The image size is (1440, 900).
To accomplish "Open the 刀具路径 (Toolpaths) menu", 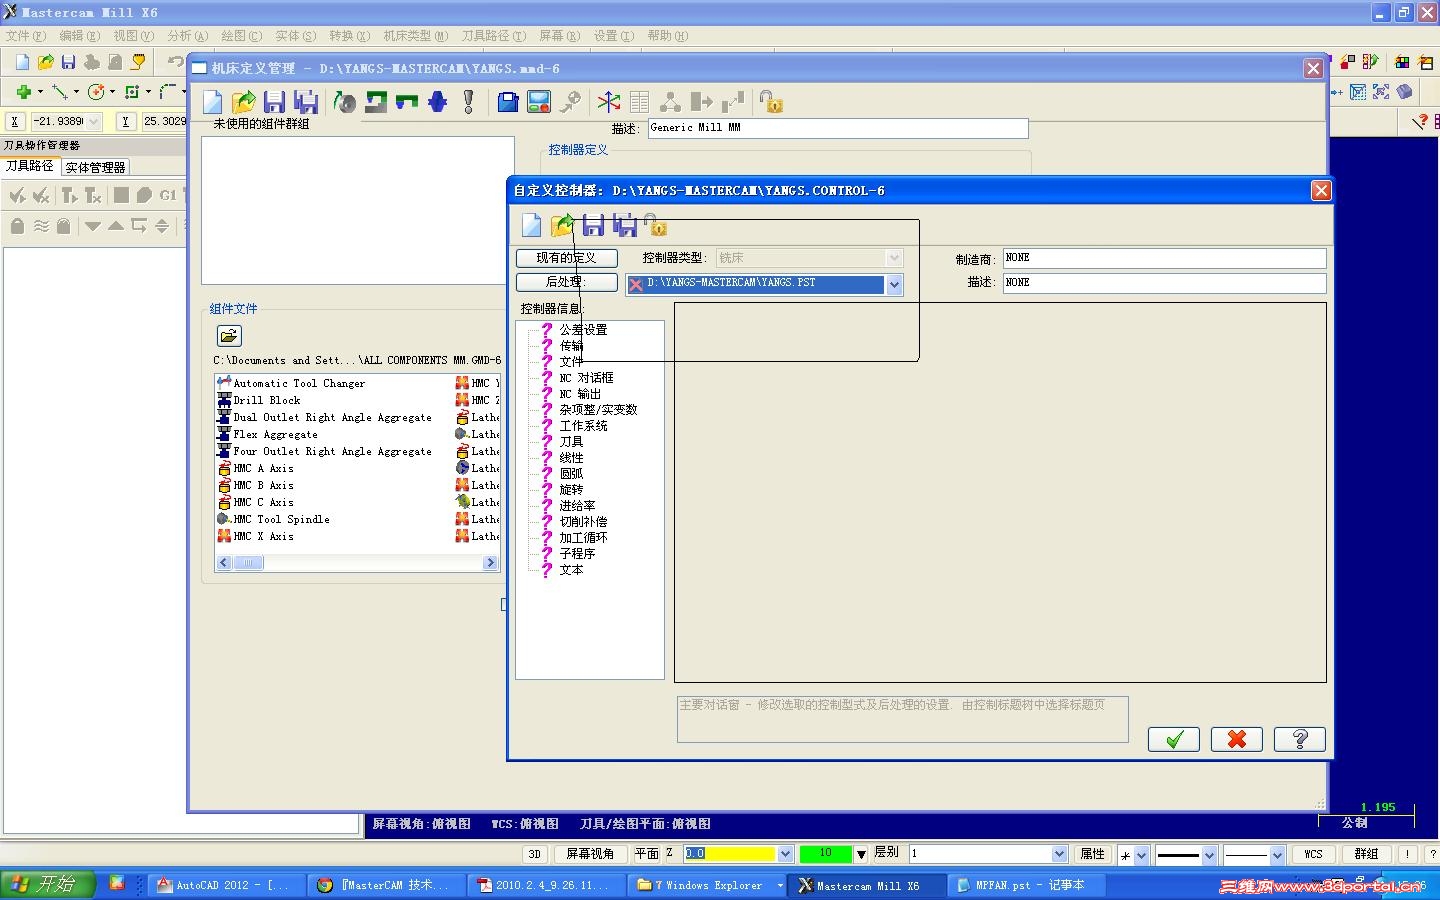I will (x=493, y=35).
